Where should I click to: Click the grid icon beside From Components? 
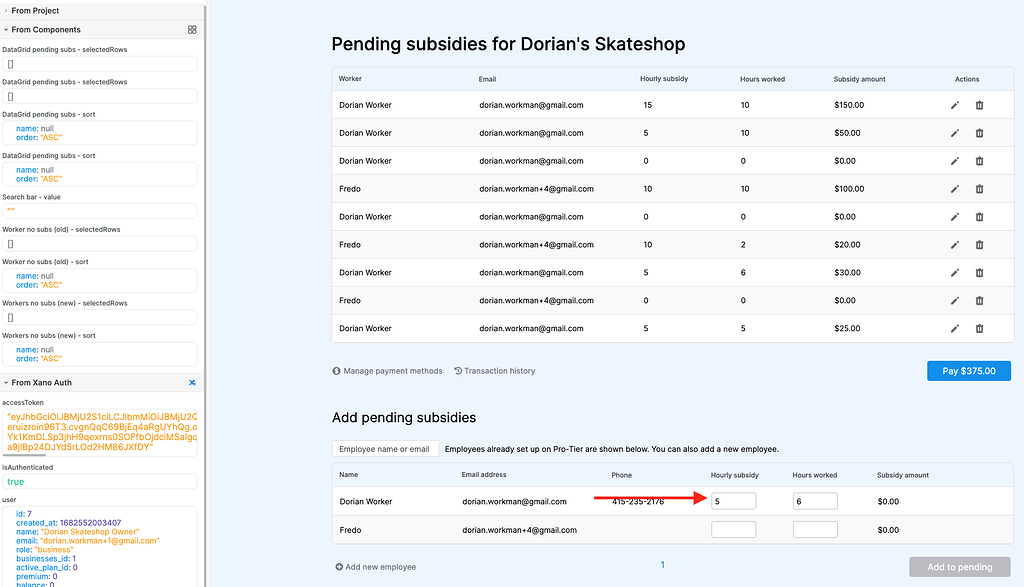[191, 30]
